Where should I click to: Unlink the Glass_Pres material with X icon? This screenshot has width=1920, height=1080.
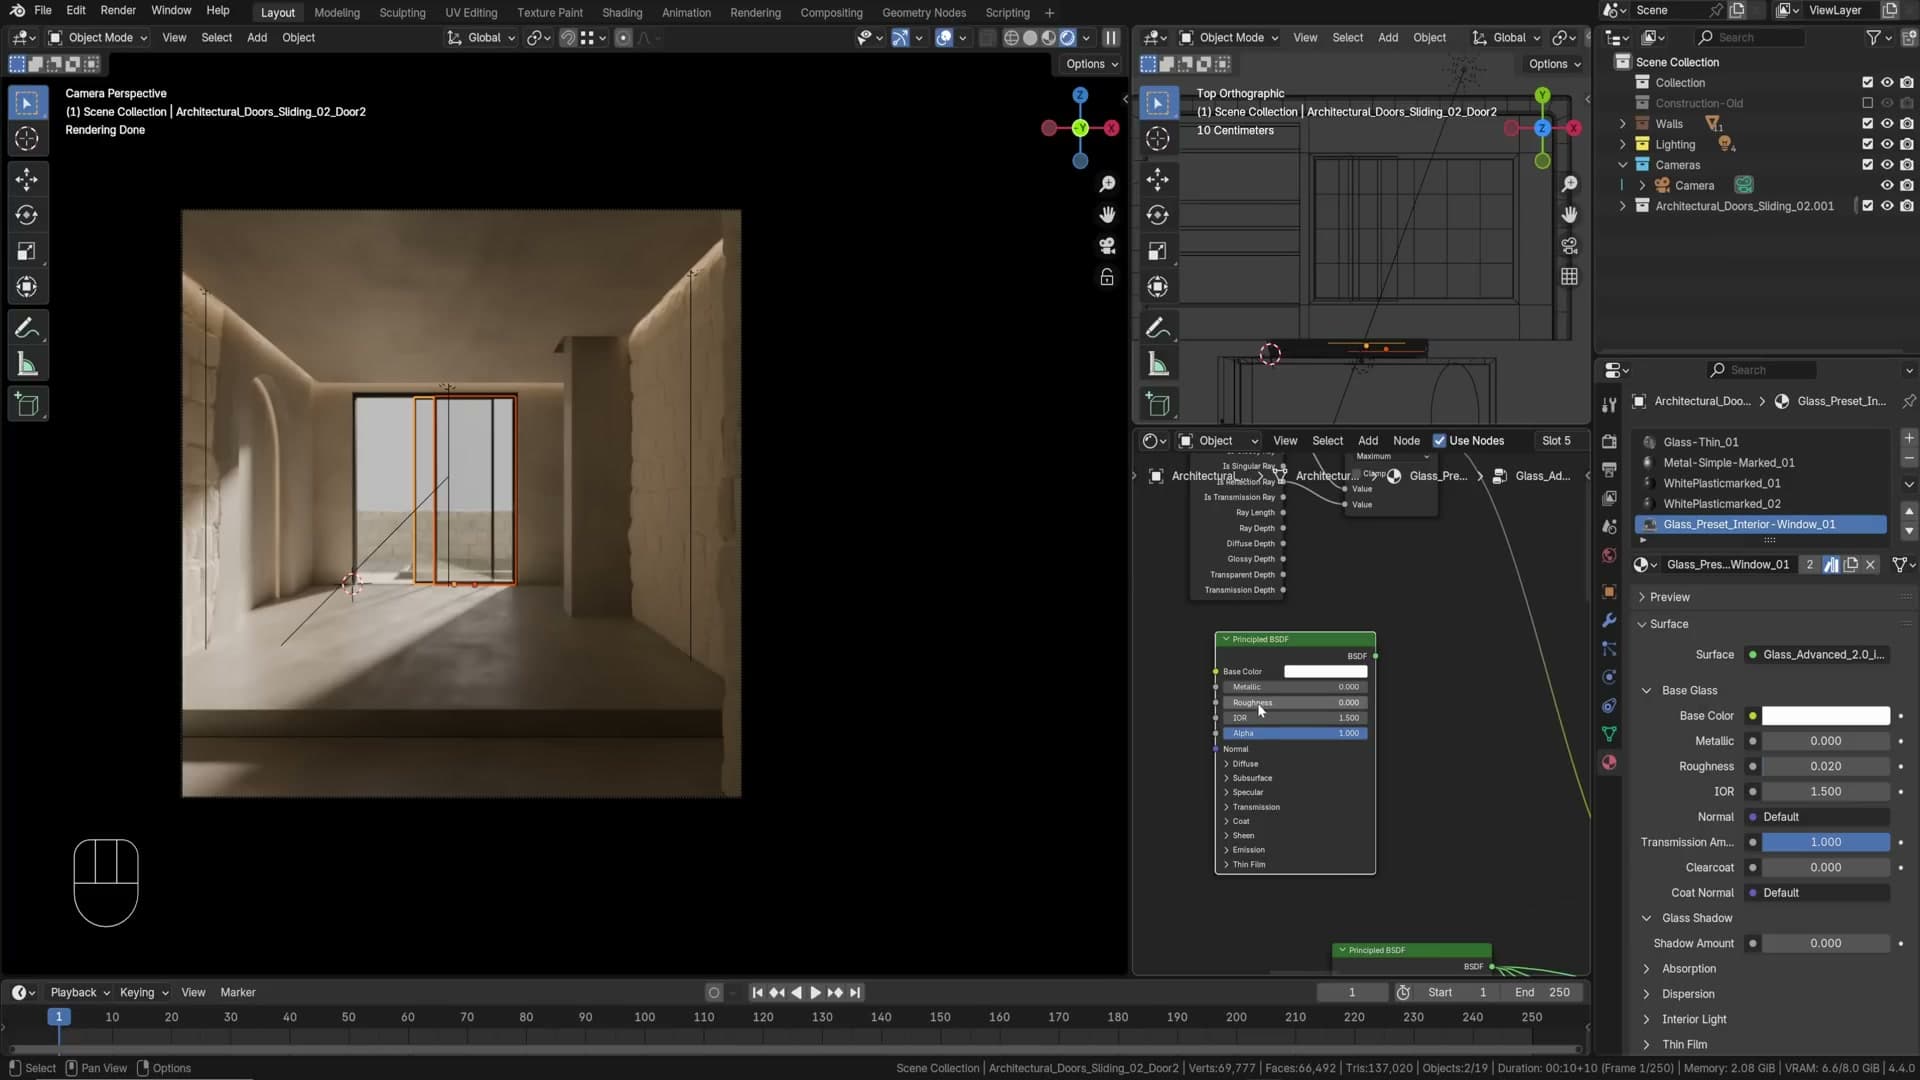[x=1870, y=564]
